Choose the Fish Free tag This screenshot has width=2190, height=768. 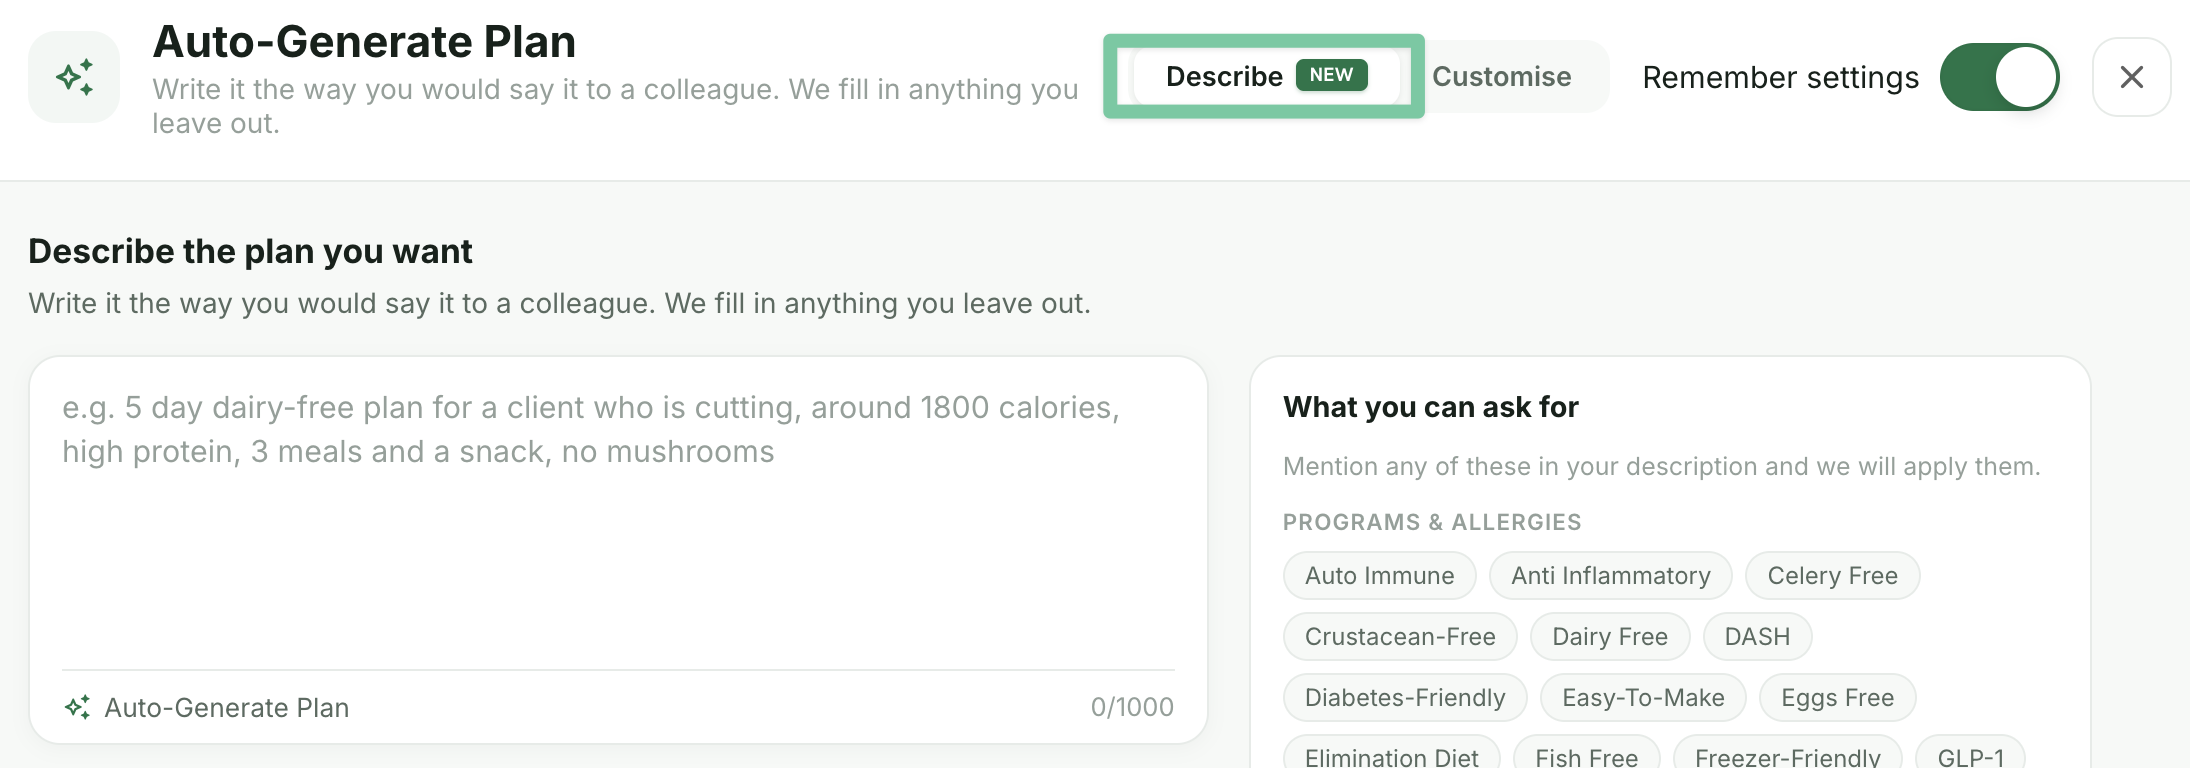(x=1586, y=757)
